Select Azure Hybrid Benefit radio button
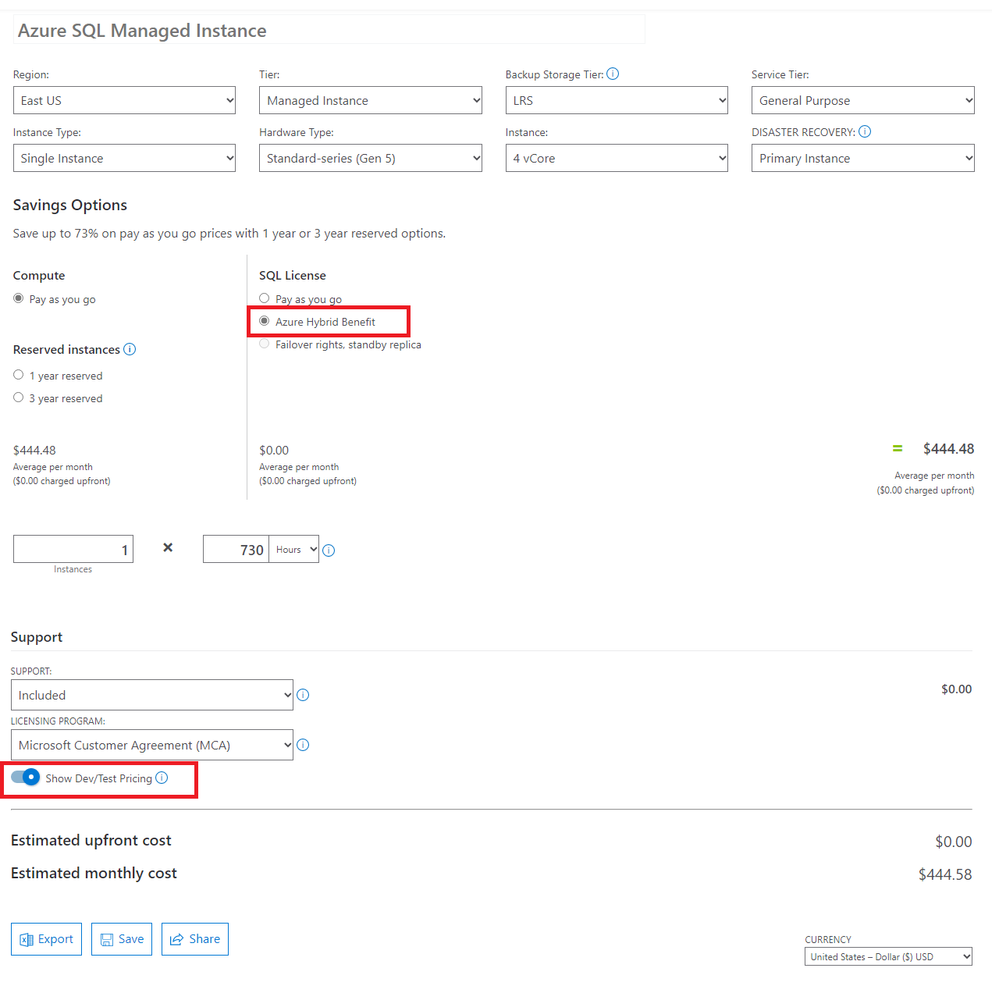This screenshot has width=999, height=987. pos(264,321)
